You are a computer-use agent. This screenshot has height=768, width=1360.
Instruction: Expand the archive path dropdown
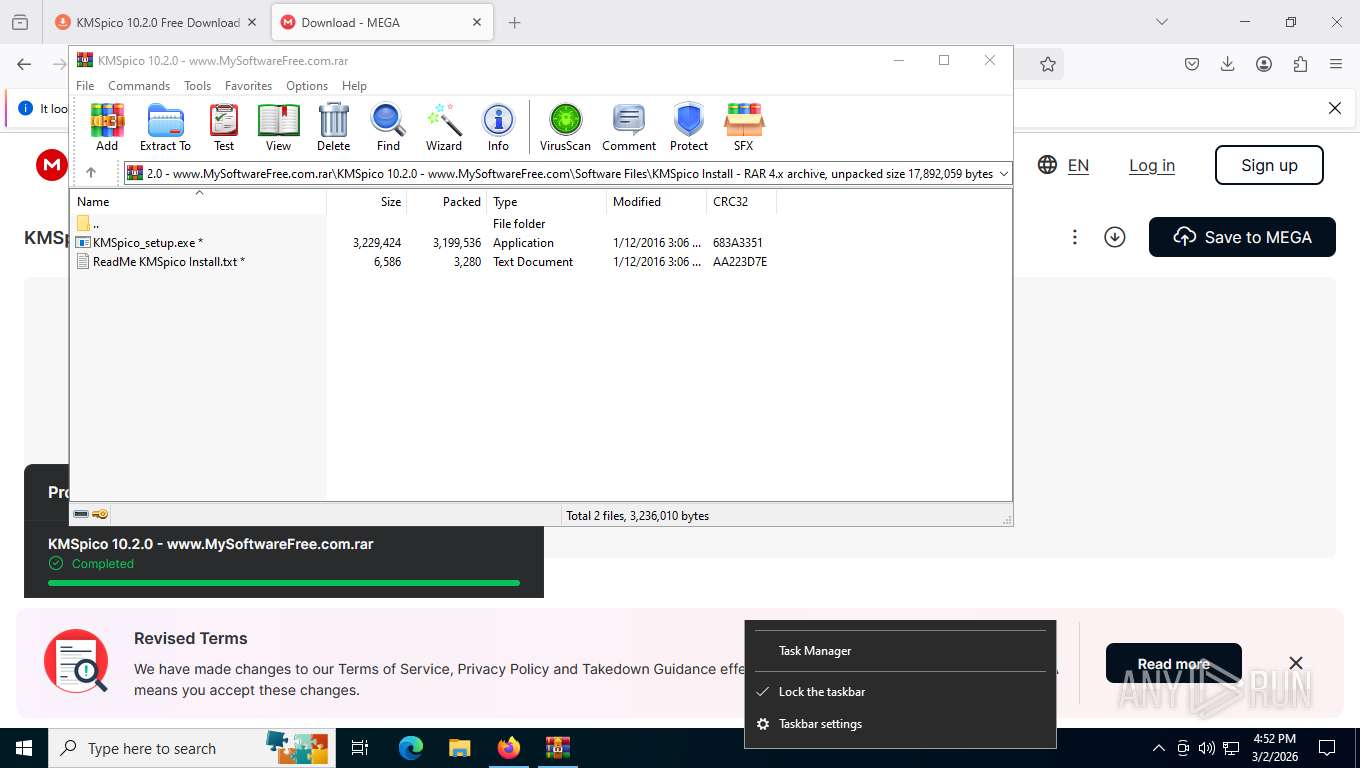1004,174
